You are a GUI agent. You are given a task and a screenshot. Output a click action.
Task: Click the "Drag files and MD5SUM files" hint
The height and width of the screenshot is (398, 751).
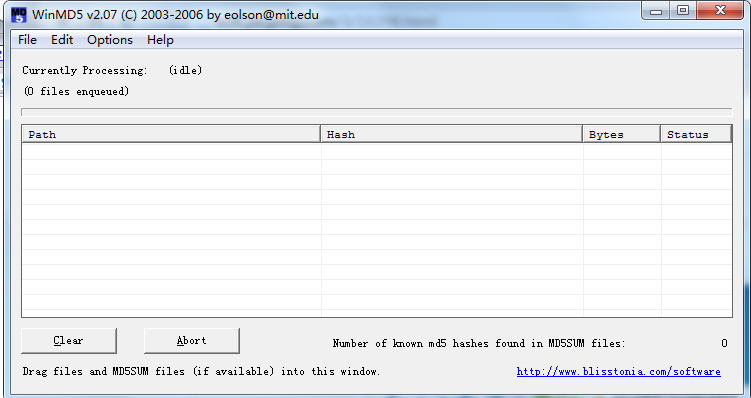click(201, 372)
